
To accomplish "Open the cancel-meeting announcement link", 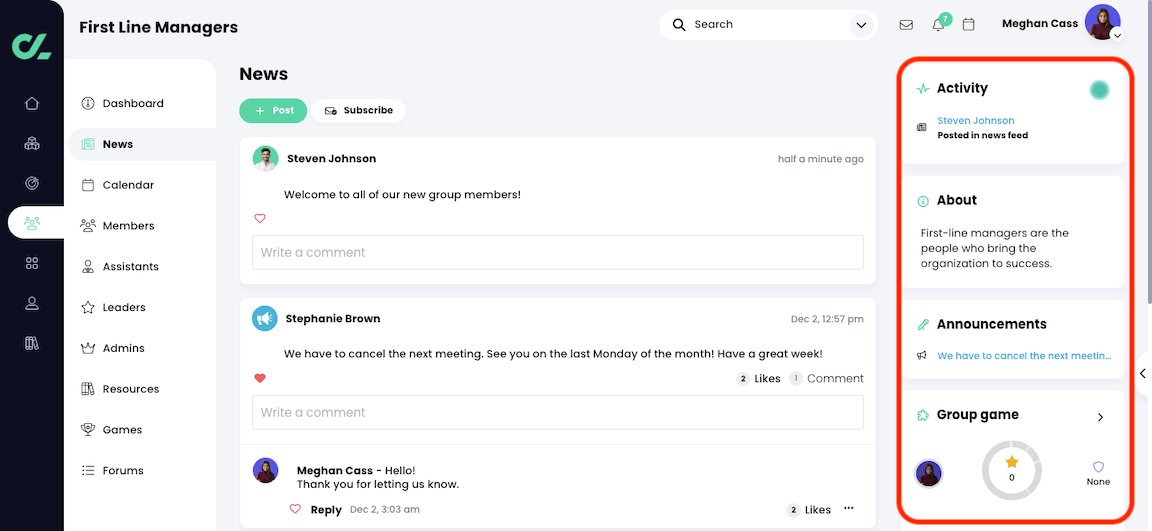I will coord(1024,355).
